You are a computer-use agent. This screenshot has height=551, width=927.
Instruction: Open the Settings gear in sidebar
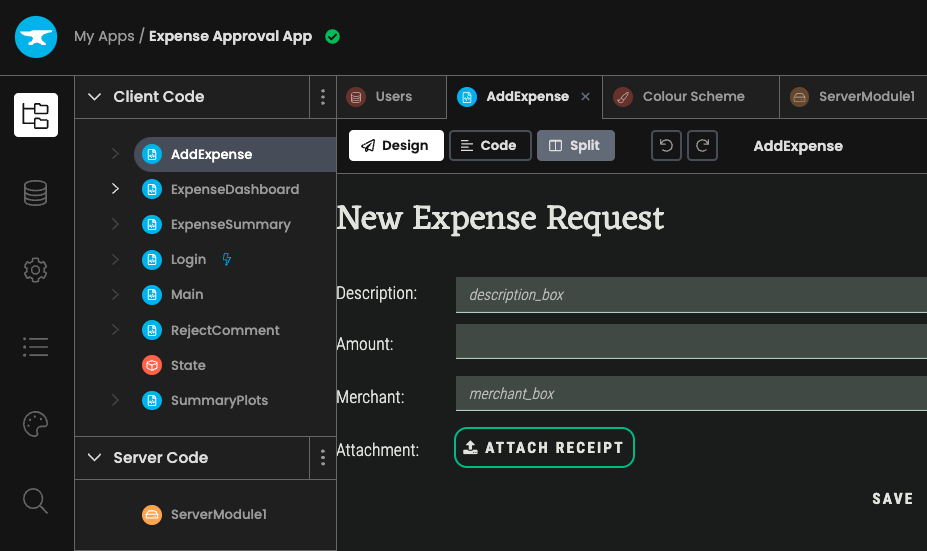(x=35, y=269)
